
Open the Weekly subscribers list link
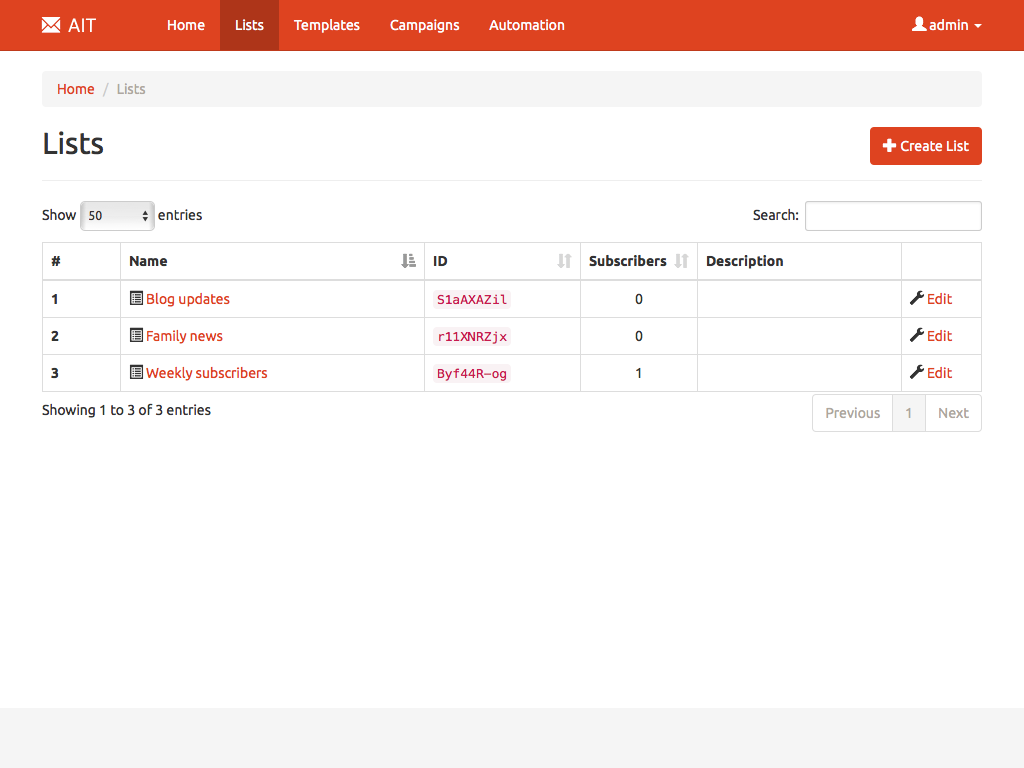coord(207,373)
